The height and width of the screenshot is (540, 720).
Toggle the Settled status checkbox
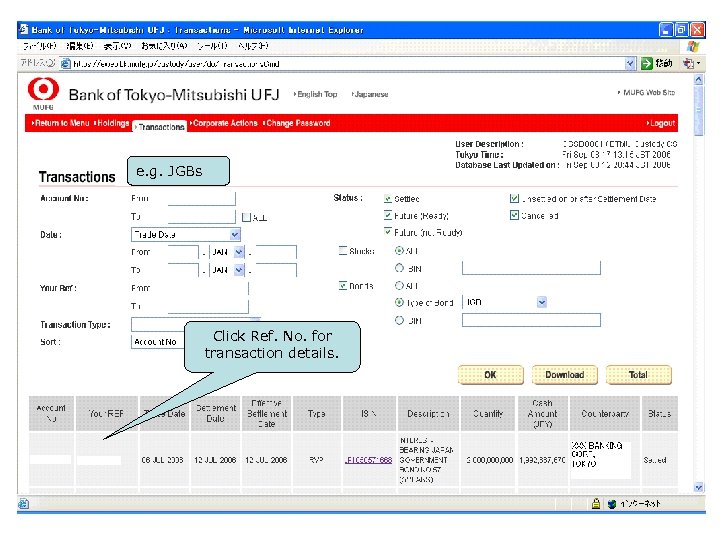coord(388,199)
